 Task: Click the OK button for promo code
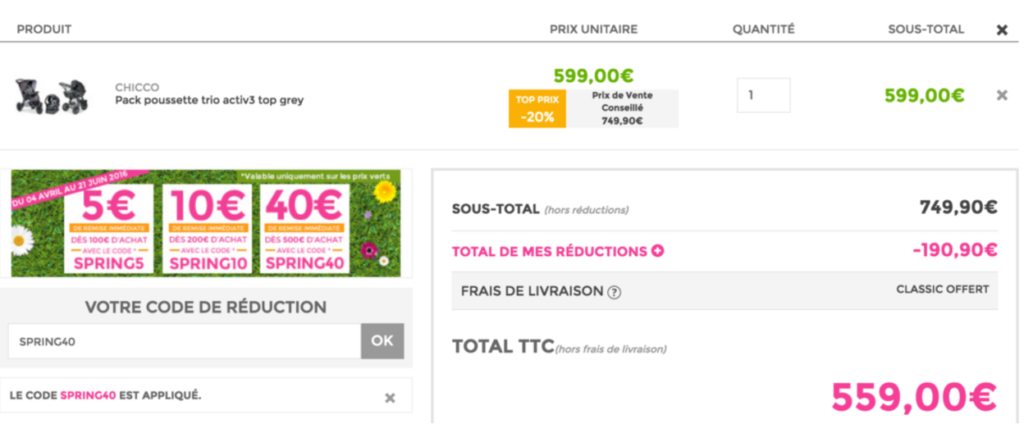382,341
